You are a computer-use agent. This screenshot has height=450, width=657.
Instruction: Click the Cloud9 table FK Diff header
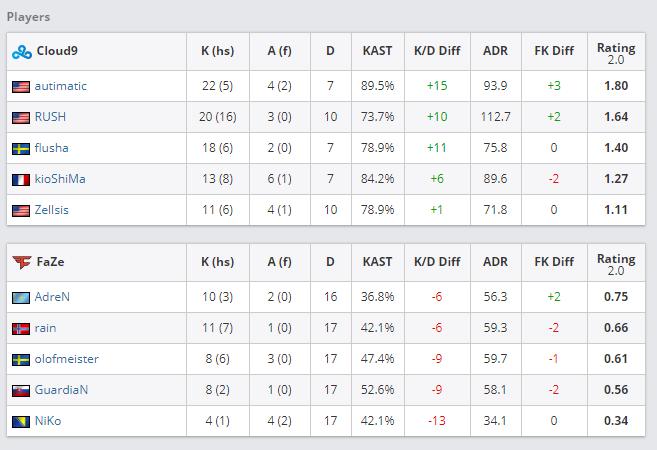click(x=554, y=51)
